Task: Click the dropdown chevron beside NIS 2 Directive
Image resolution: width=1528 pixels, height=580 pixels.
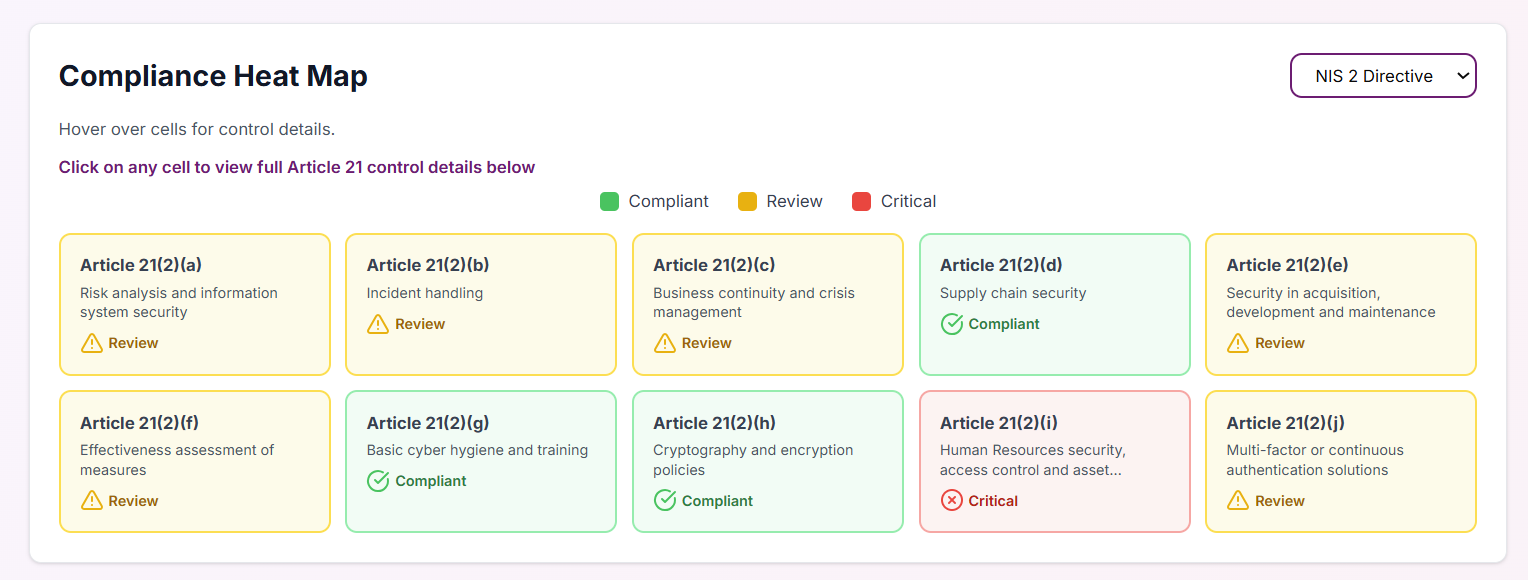Action: pos(1463,75)
